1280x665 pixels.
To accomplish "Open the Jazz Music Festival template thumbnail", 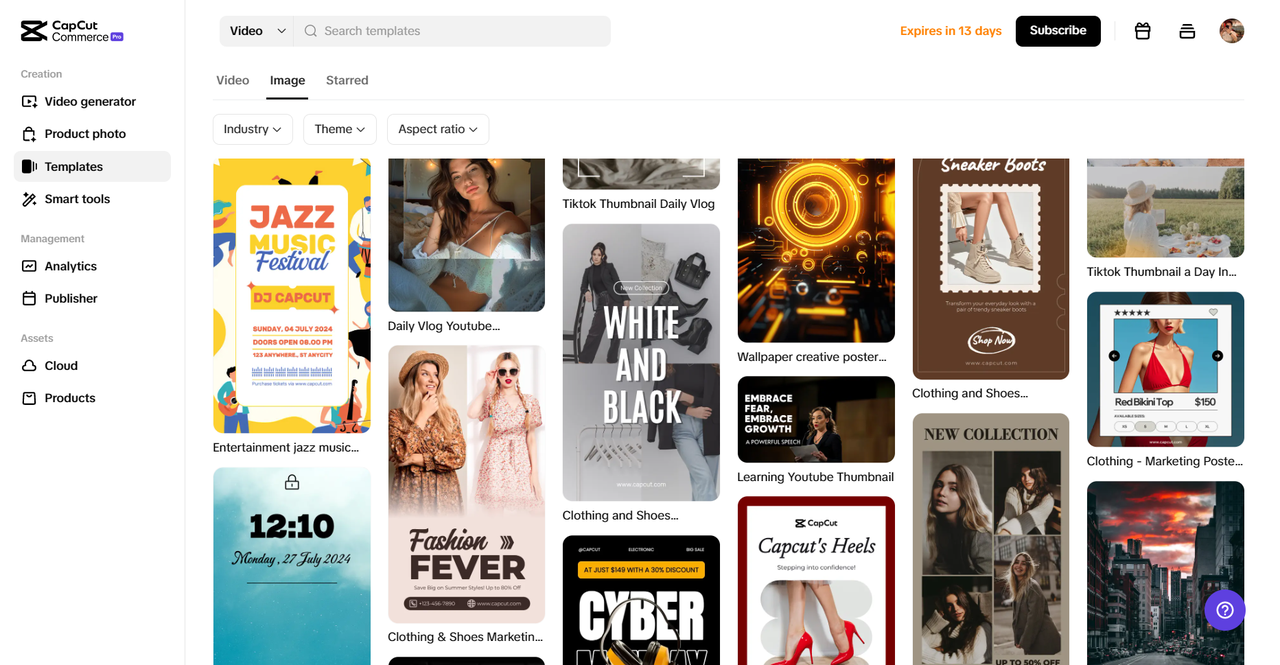I will (x=292, y=296).
